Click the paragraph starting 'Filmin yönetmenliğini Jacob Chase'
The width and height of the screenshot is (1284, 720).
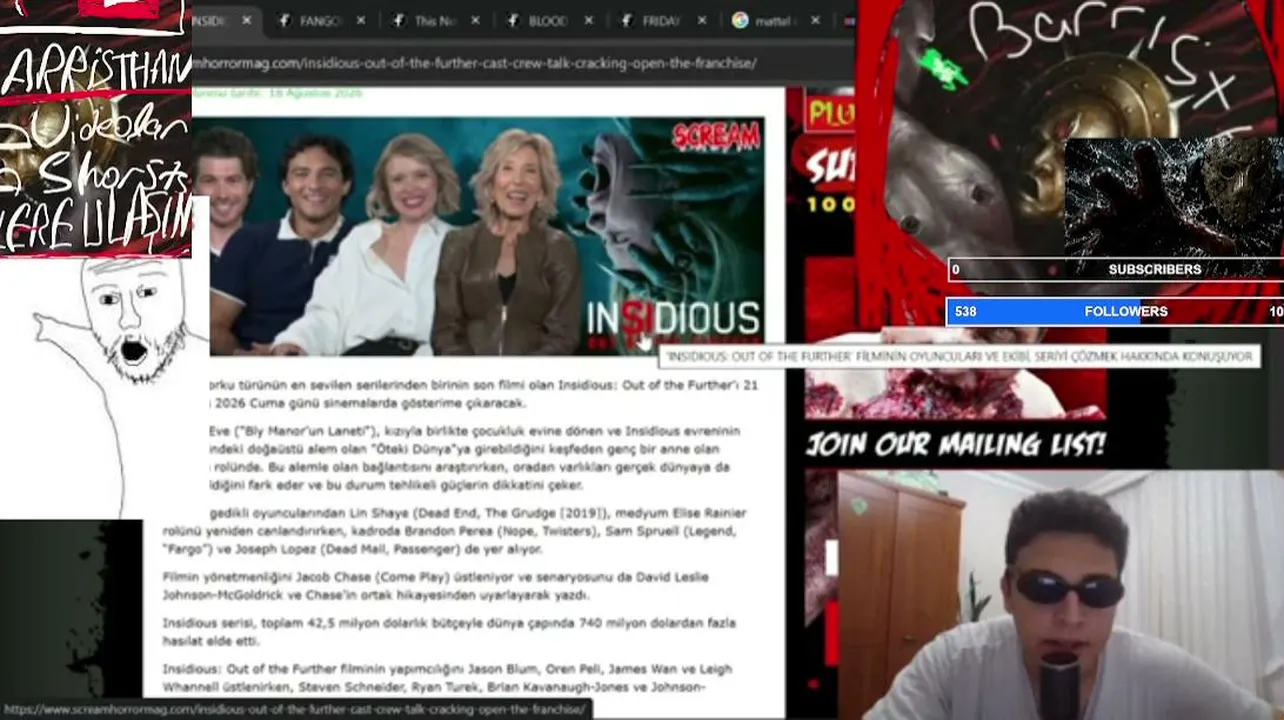[436, 586]
